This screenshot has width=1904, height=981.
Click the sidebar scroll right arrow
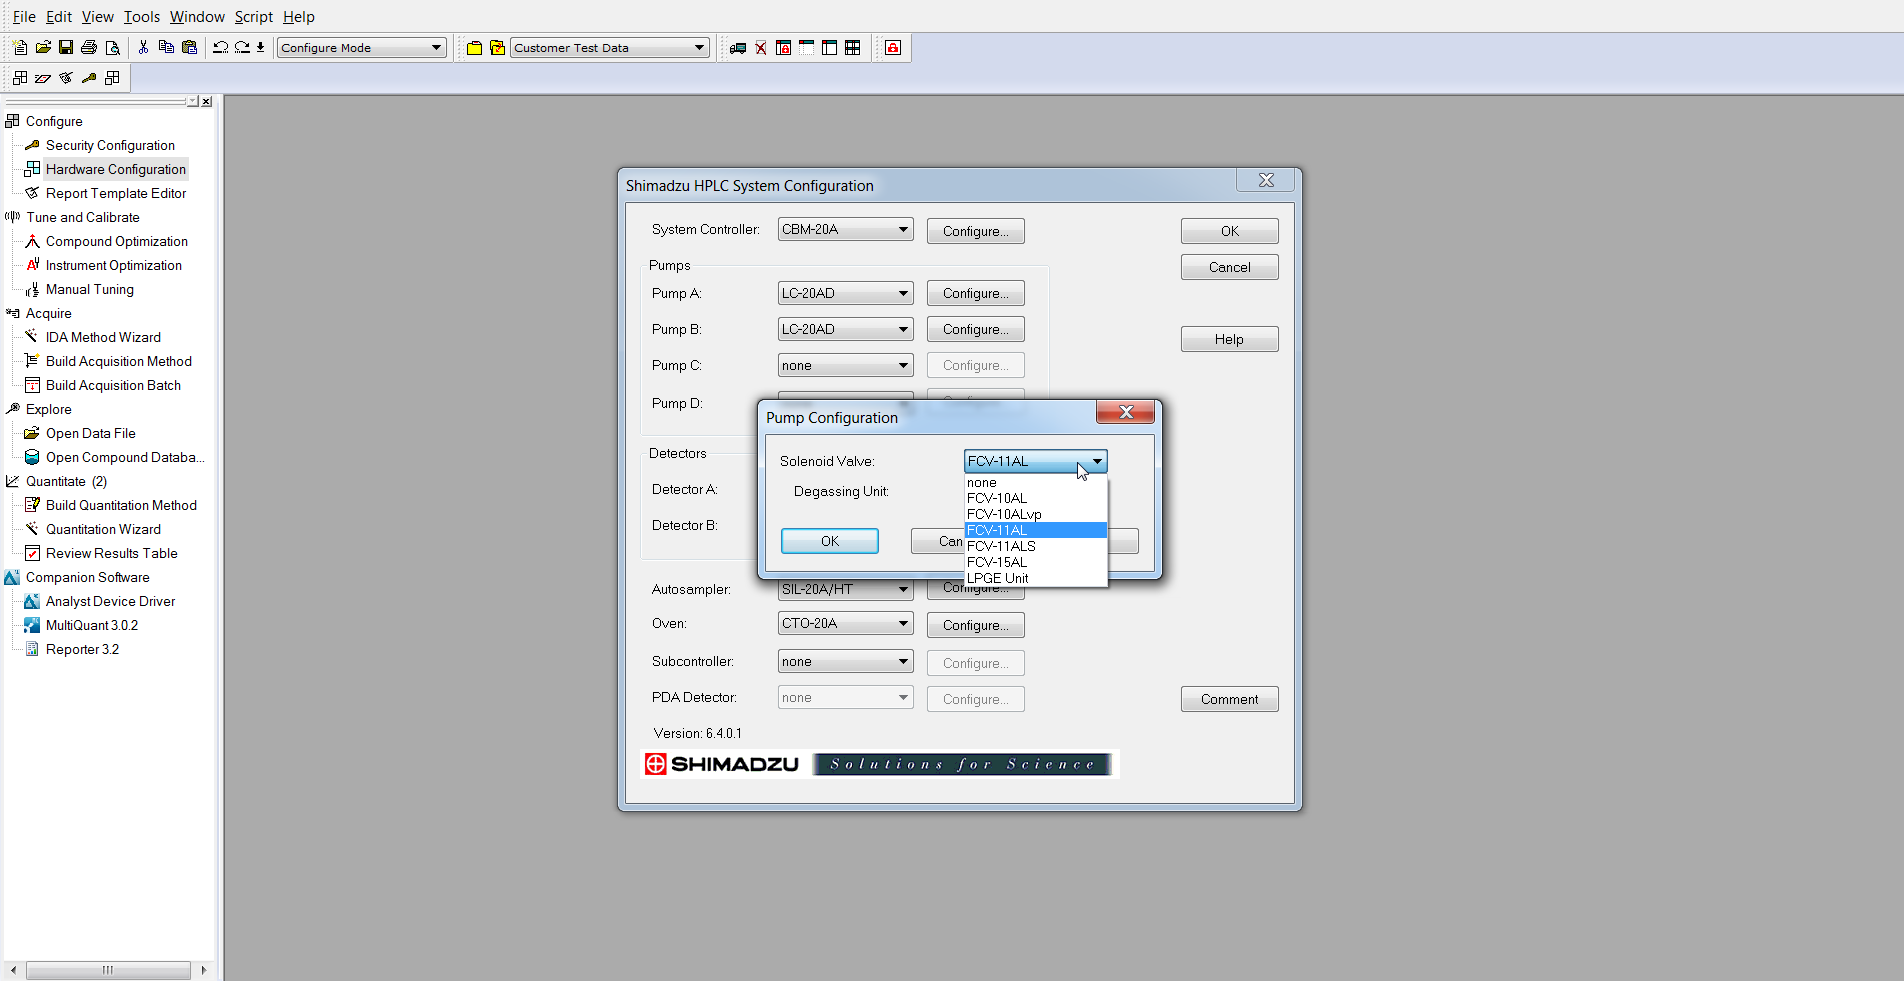pyautogui.click(x=204, y=970)
